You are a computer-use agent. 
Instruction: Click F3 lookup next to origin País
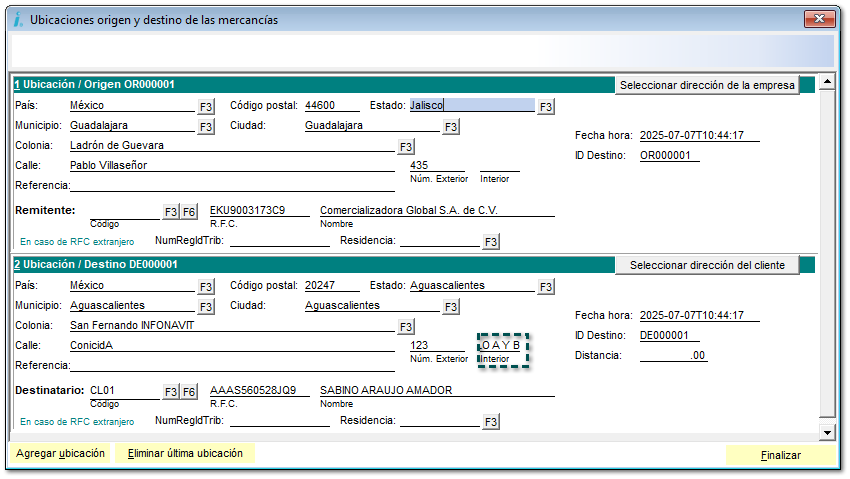205,106
